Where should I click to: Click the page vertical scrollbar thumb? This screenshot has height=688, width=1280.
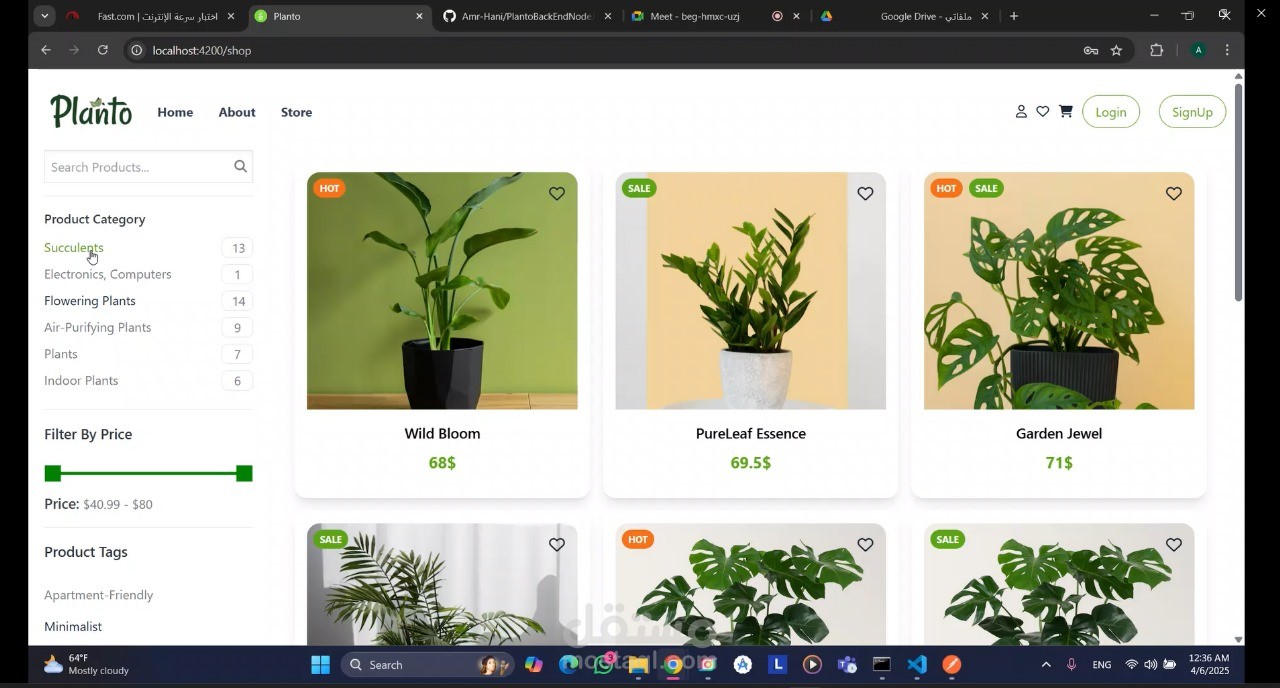[1238, 192]
